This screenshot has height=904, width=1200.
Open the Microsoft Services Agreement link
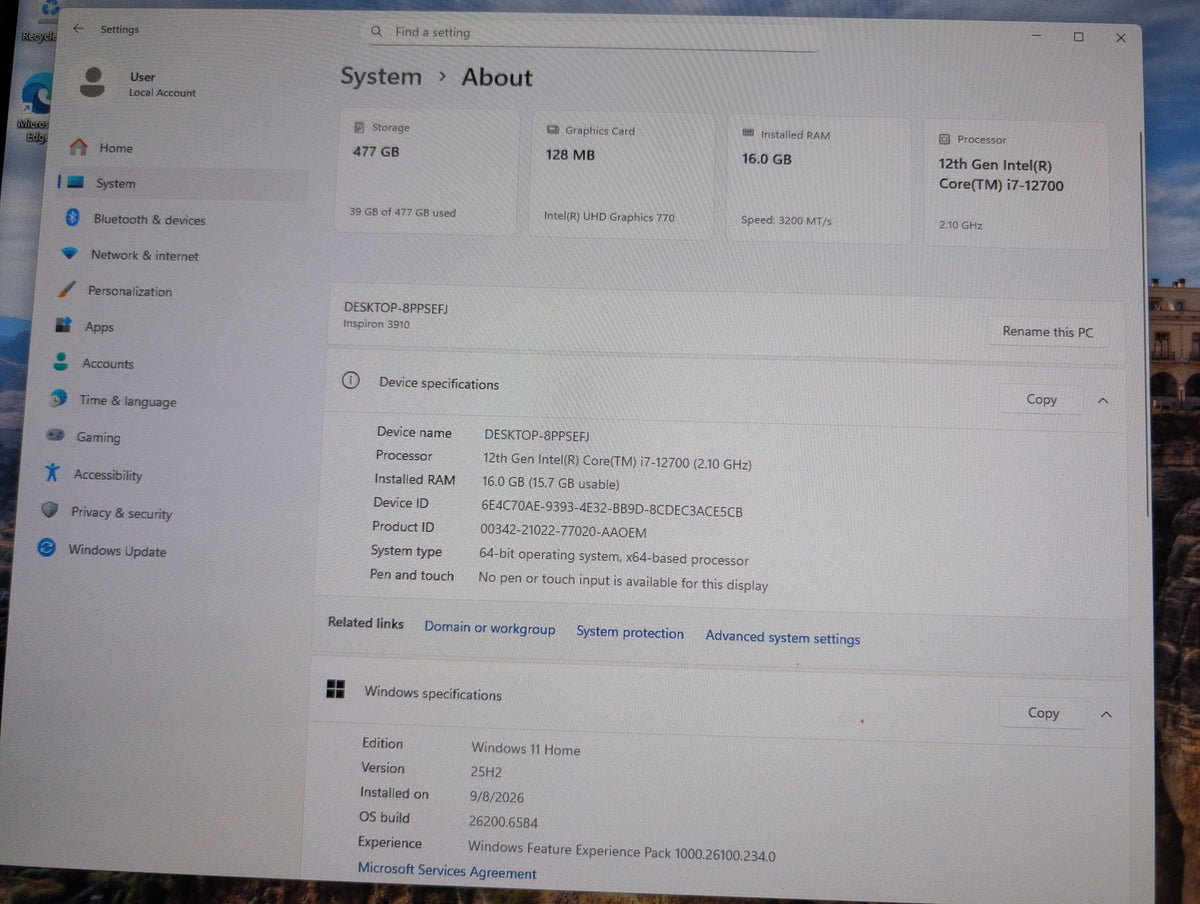coord(447,871)
